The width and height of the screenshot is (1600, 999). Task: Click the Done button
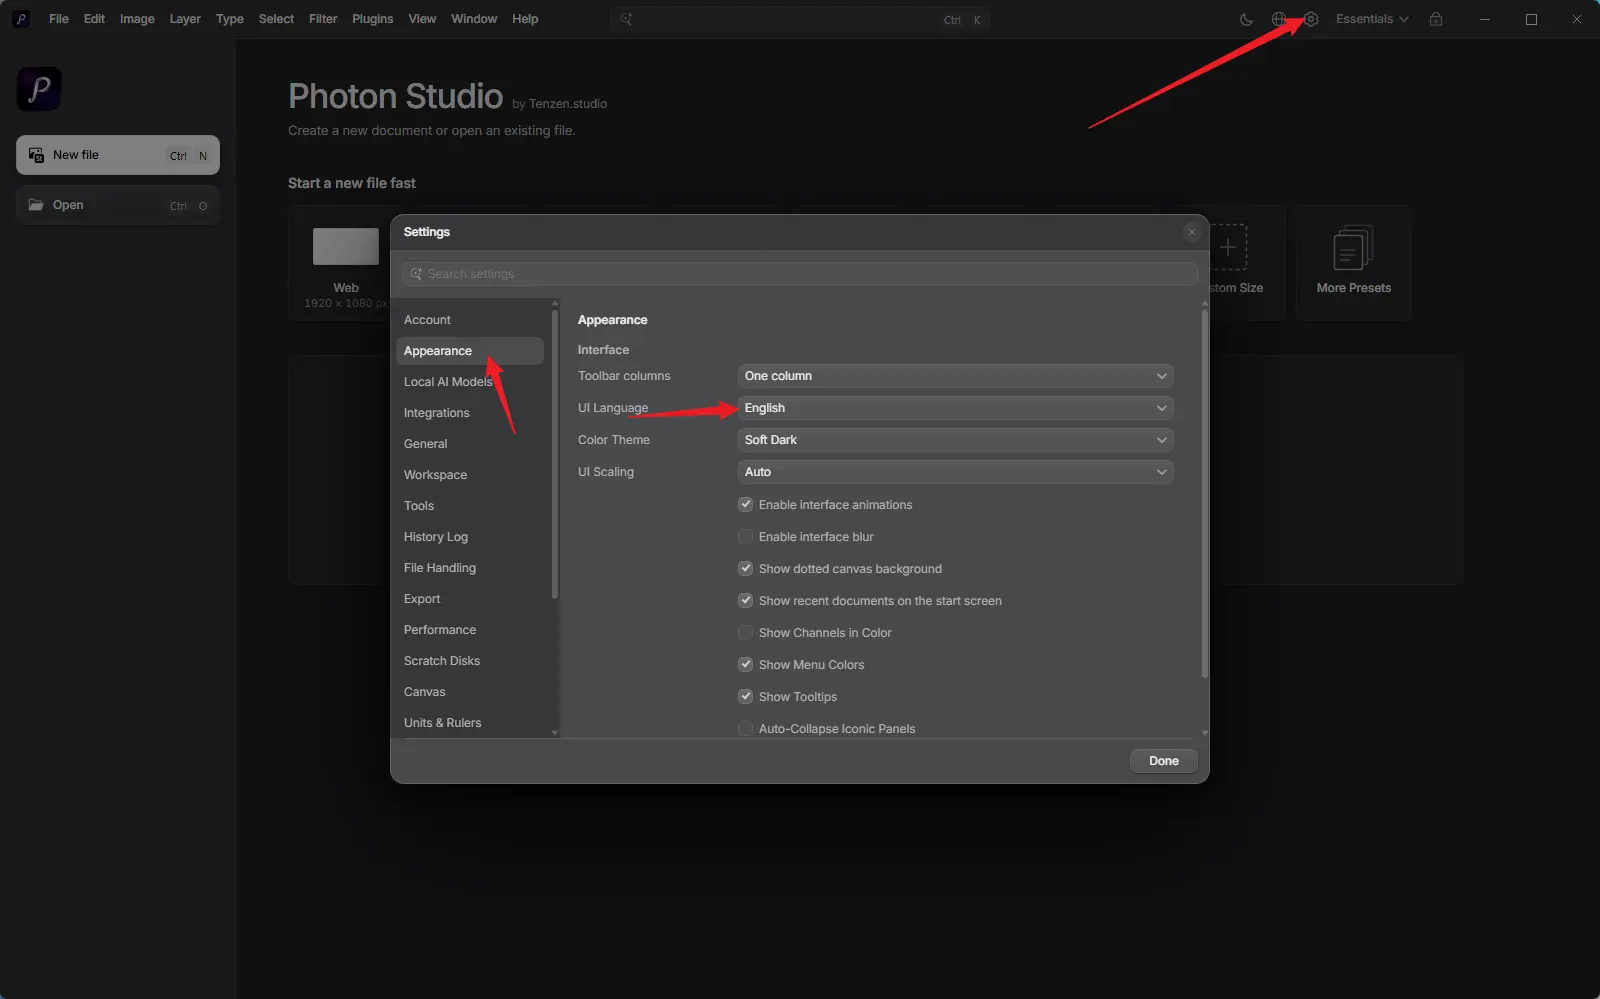point(1164,761)
